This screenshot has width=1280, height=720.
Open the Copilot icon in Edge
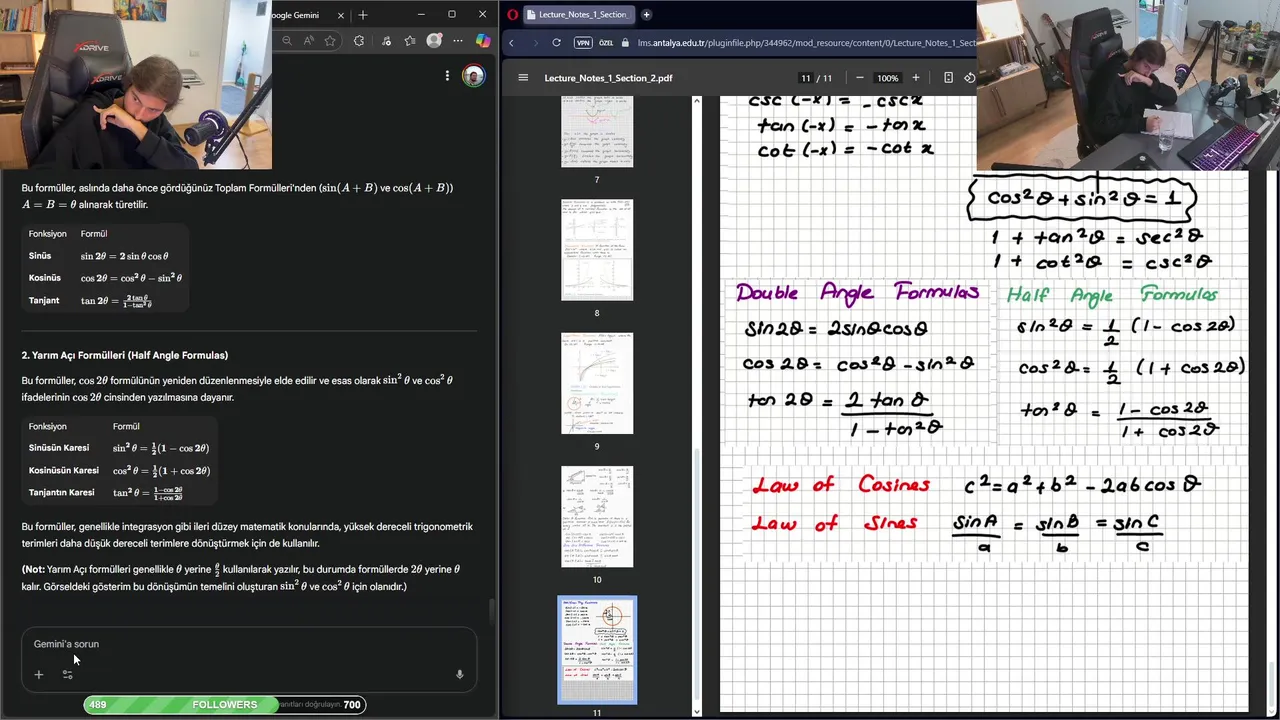483,41
